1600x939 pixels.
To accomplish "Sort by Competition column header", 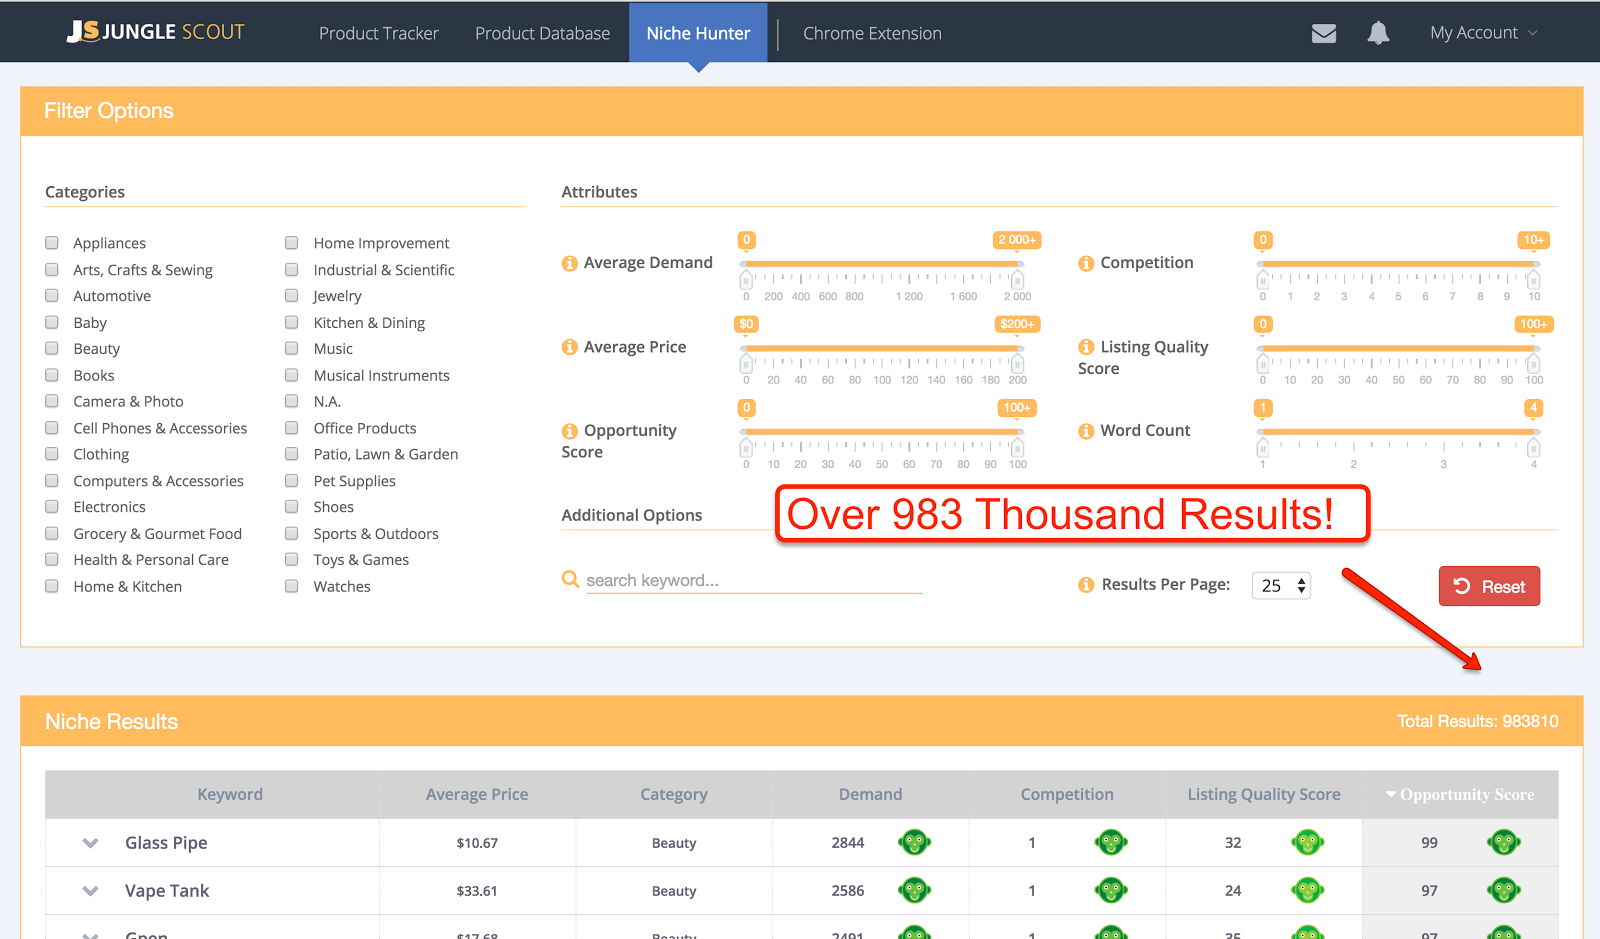I will [x=1067, y=794].
